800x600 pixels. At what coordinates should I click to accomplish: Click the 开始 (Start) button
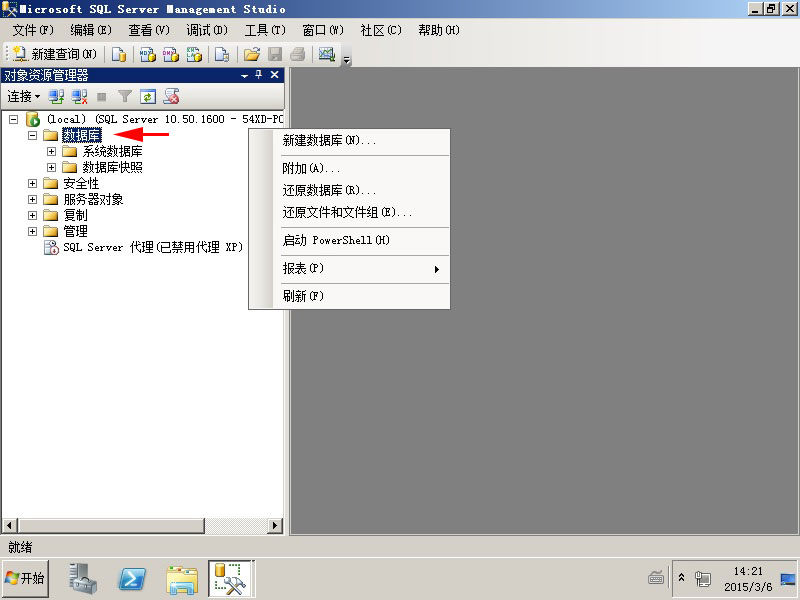click(27, 578)
